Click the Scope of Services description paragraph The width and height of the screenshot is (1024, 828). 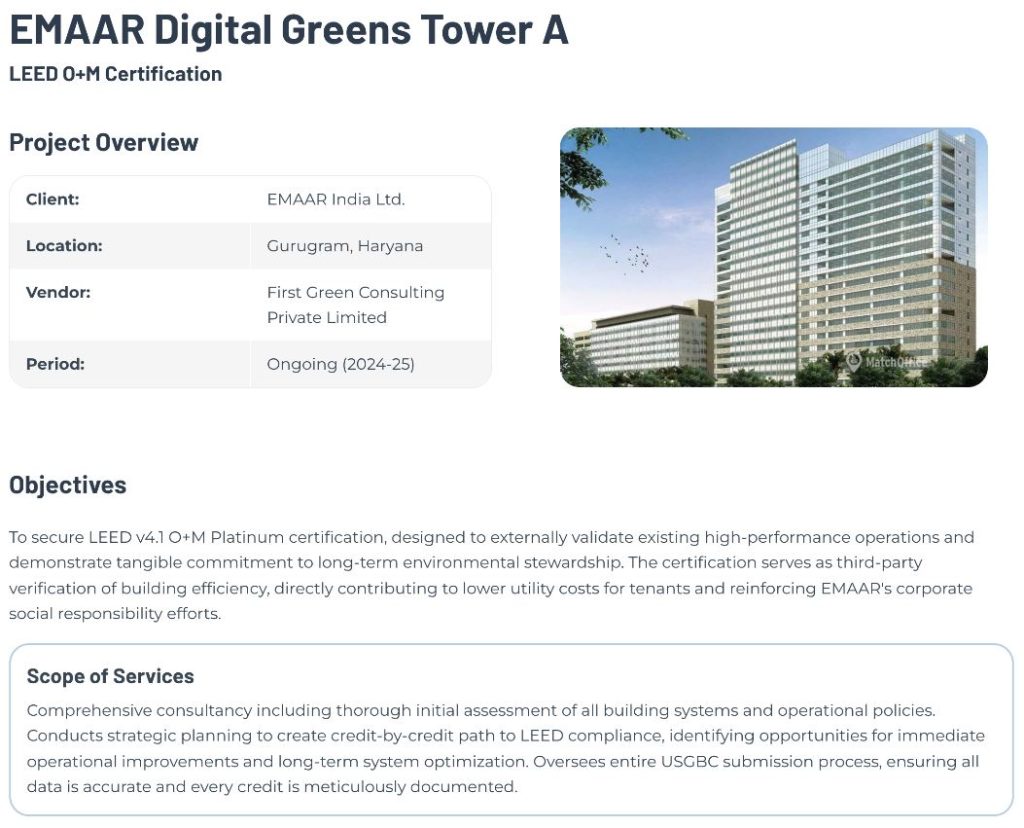click(505, 748)
